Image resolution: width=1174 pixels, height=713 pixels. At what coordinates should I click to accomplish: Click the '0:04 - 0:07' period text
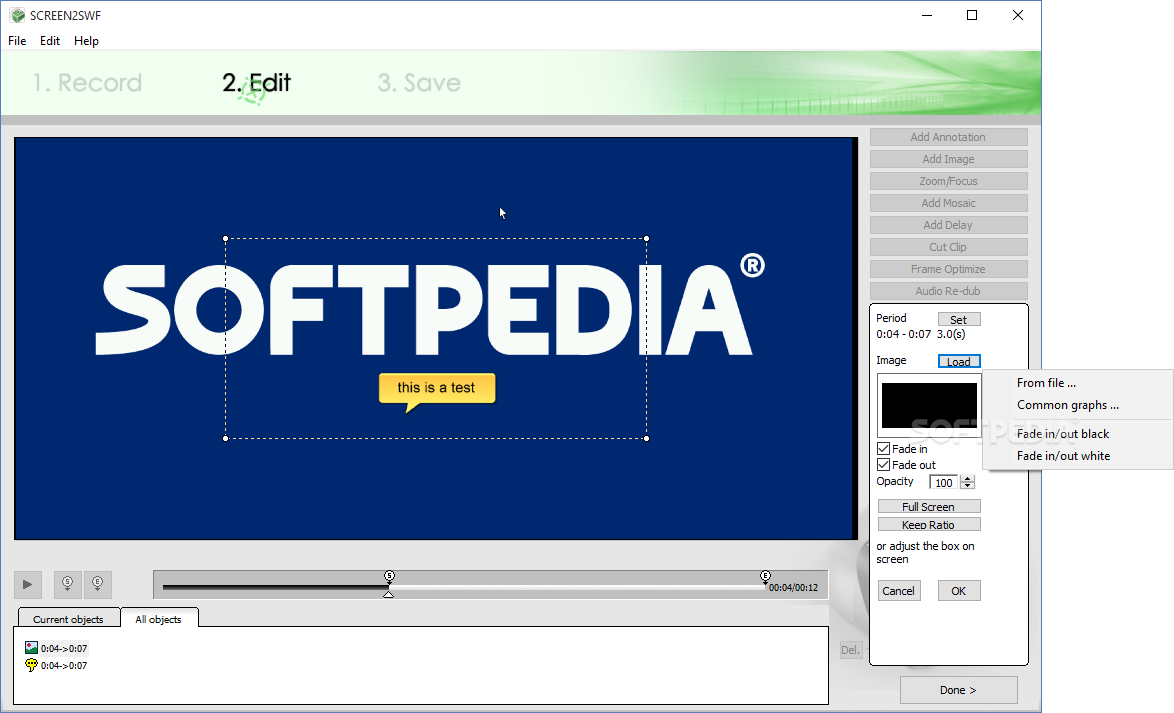(x=904, y=334)
